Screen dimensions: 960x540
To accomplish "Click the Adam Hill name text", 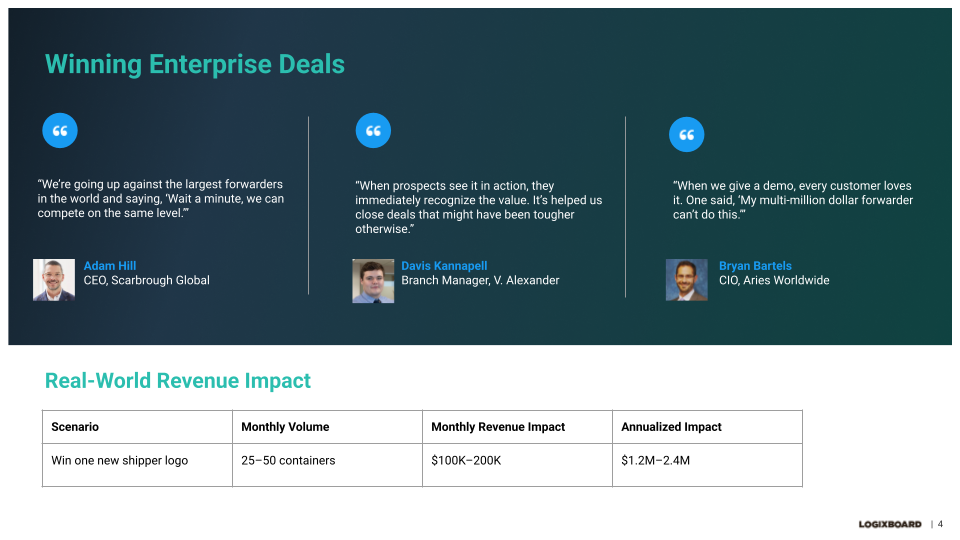I will click(x=110, y=266).
